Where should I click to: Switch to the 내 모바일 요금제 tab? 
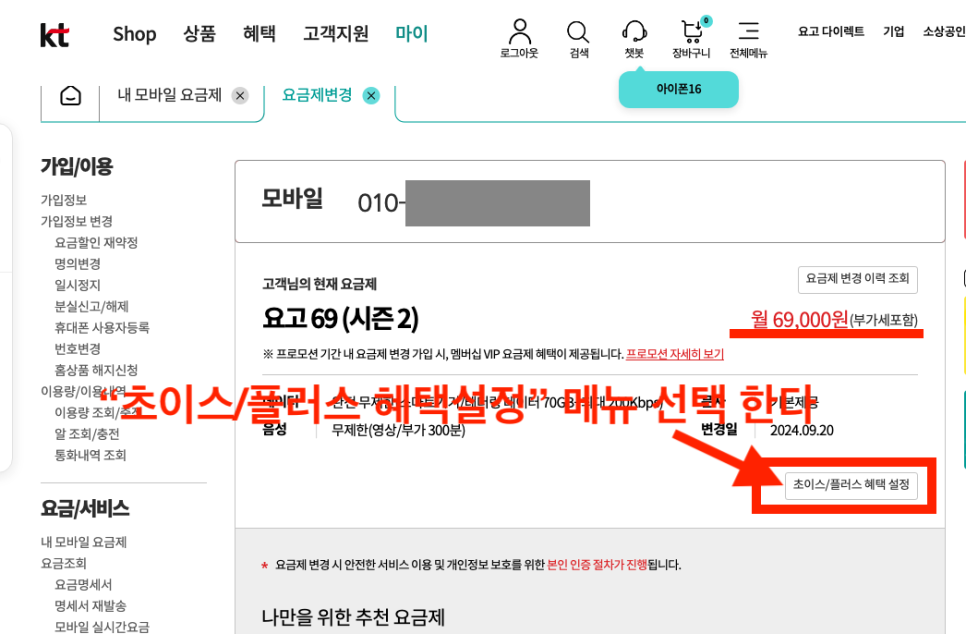tap(169, 95)
